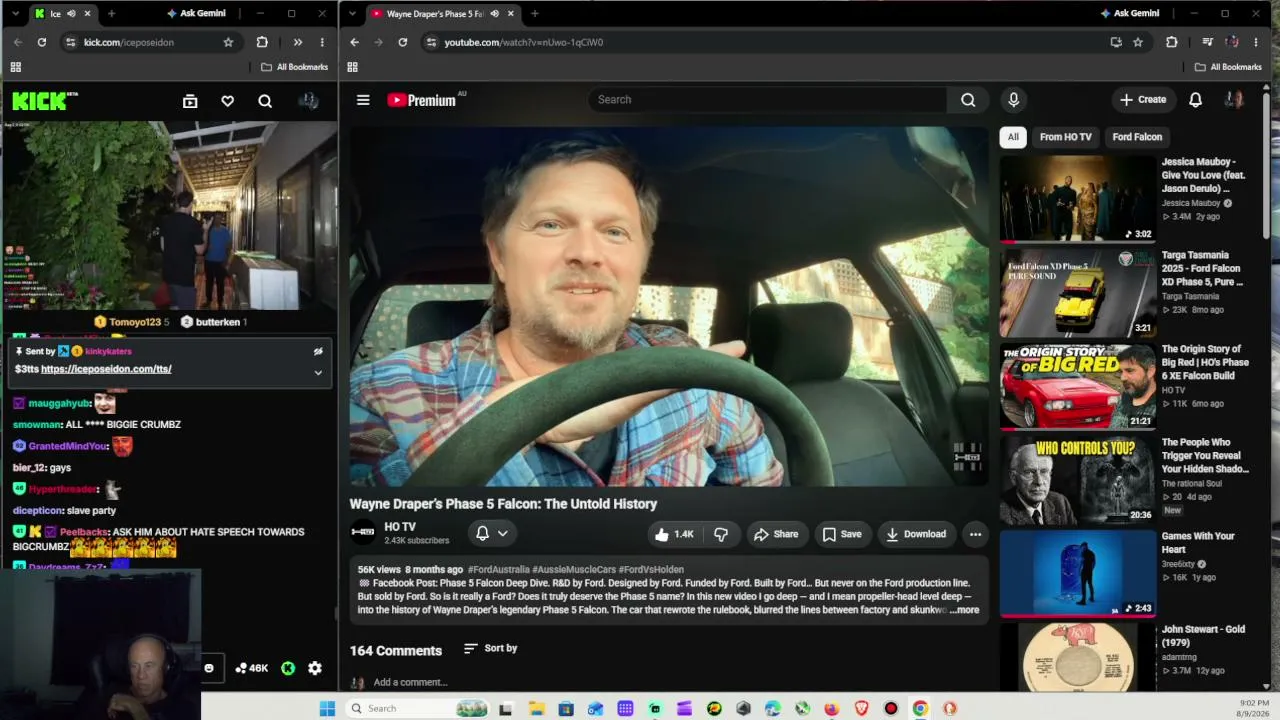Select the From HO TV filter chip
Screen dimensions: 1280x720
coord(1065,137)
